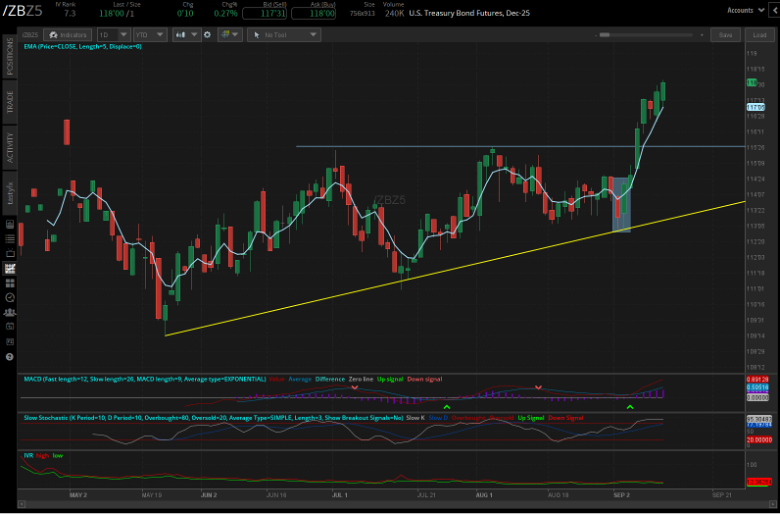
Task: Open the grid layout sidebar icon
Action: (x=10, y=283)
